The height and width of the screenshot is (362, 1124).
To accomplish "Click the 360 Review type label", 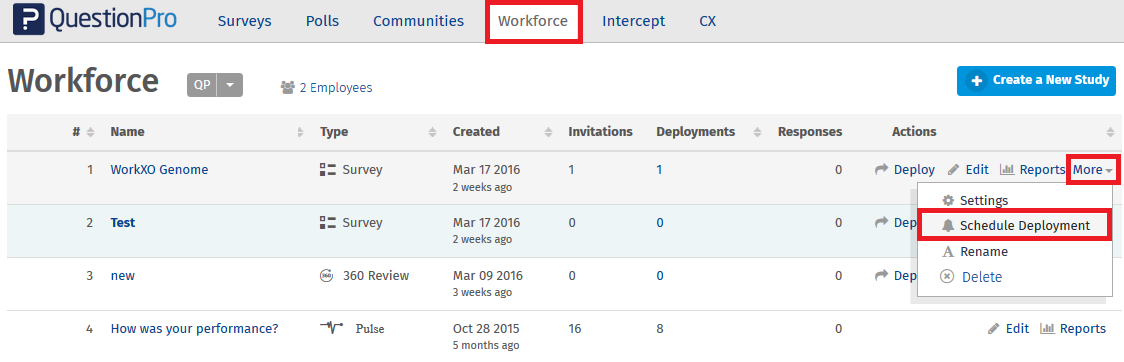I will [376, 276].
